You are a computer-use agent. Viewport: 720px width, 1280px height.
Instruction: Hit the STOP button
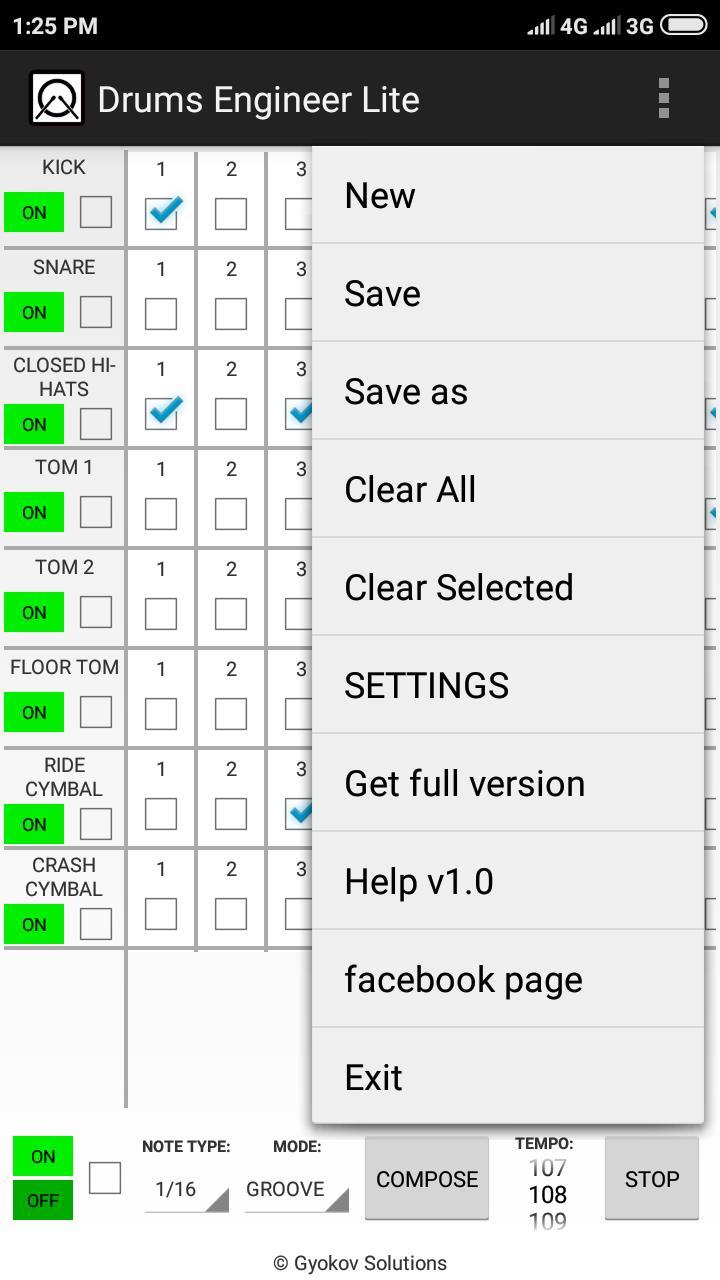(x=651, y=1178)
